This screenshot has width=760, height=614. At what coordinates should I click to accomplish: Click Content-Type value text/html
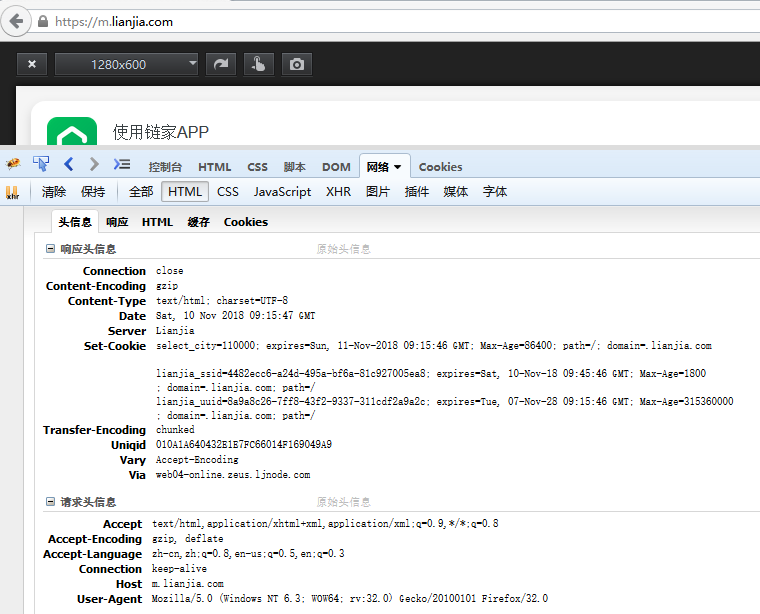click(222, 300)
